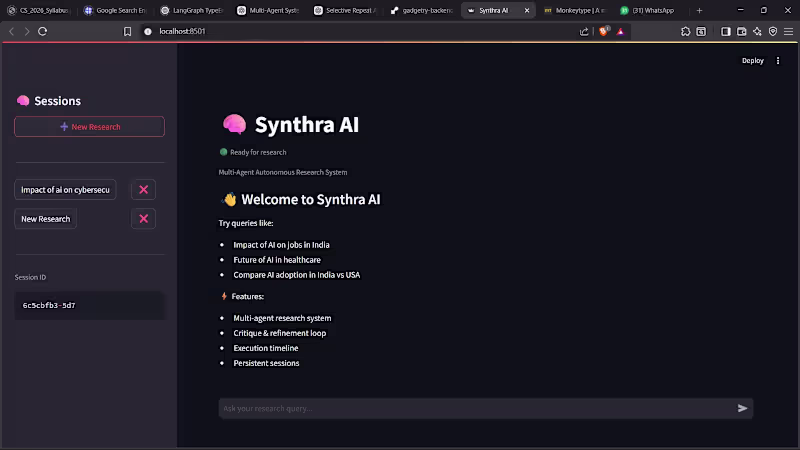Click the localhost:8501 address field
This screenshot has height=450, width=800.
pos(182,31)
